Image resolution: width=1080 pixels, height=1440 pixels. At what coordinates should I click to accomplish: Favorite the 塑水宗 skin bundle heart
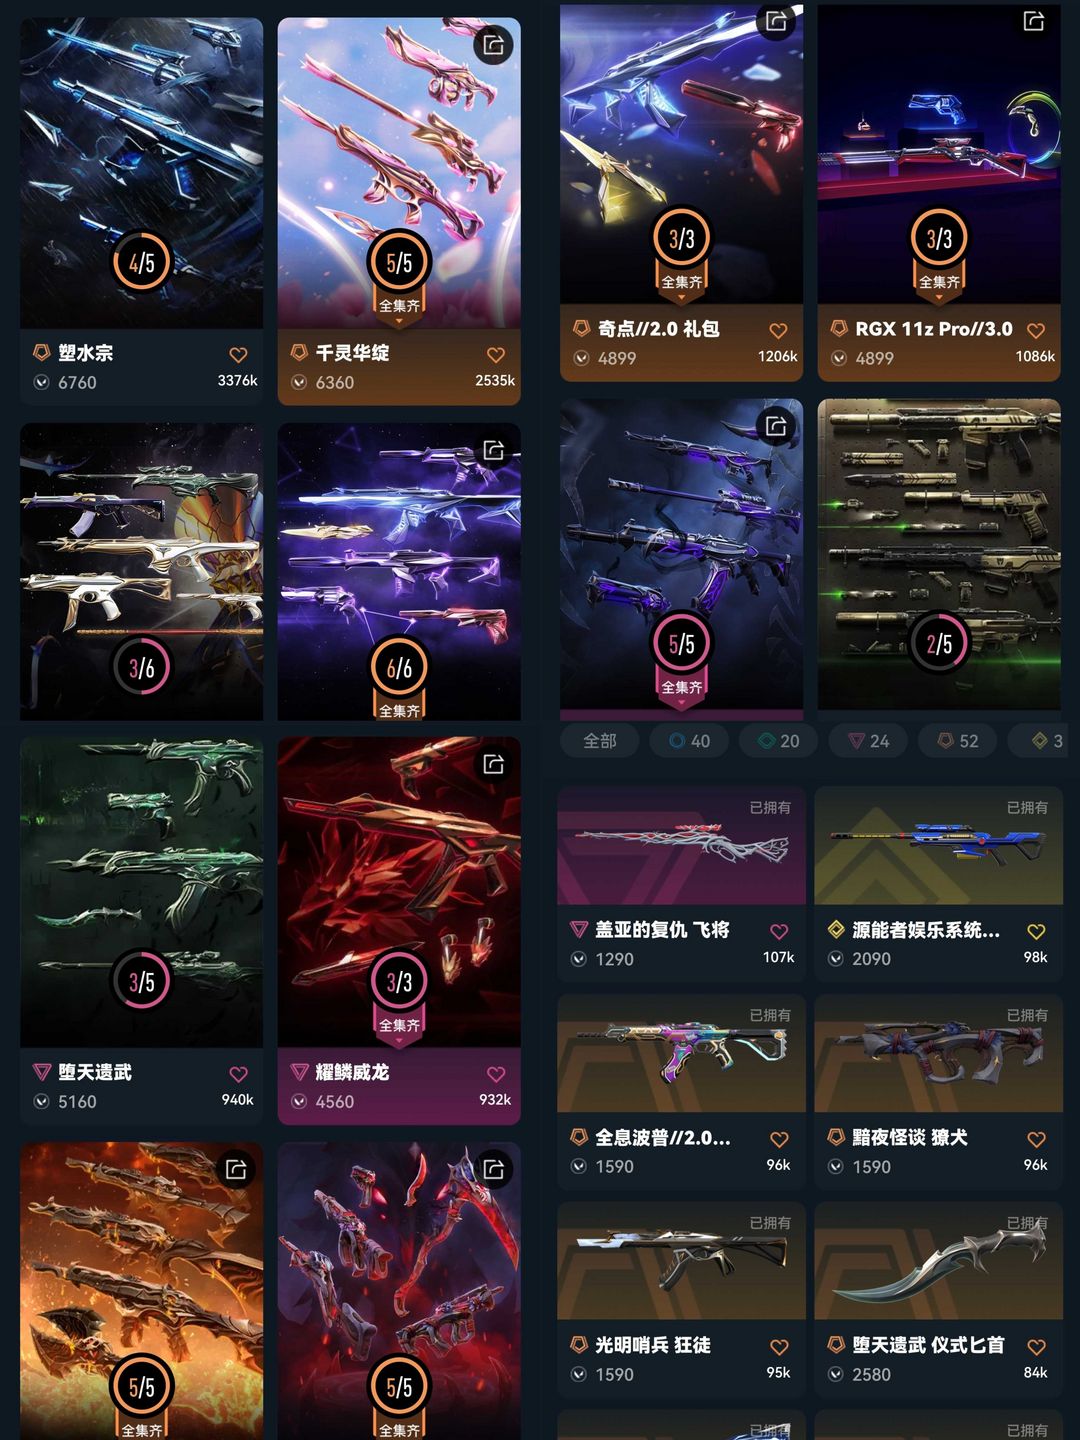[x=238, y=355]
